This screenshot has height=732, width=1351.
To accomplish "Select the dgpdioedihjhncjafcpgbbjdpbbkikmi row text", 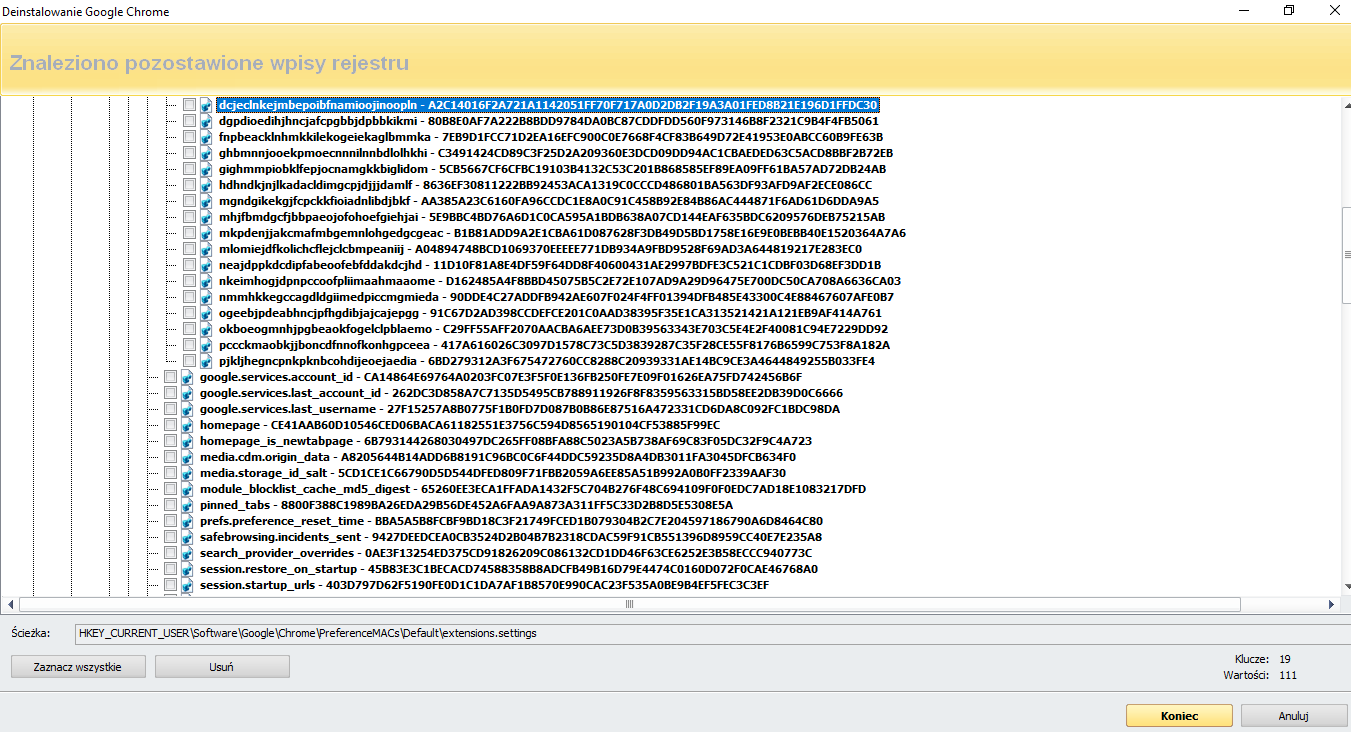I will 549,121.
